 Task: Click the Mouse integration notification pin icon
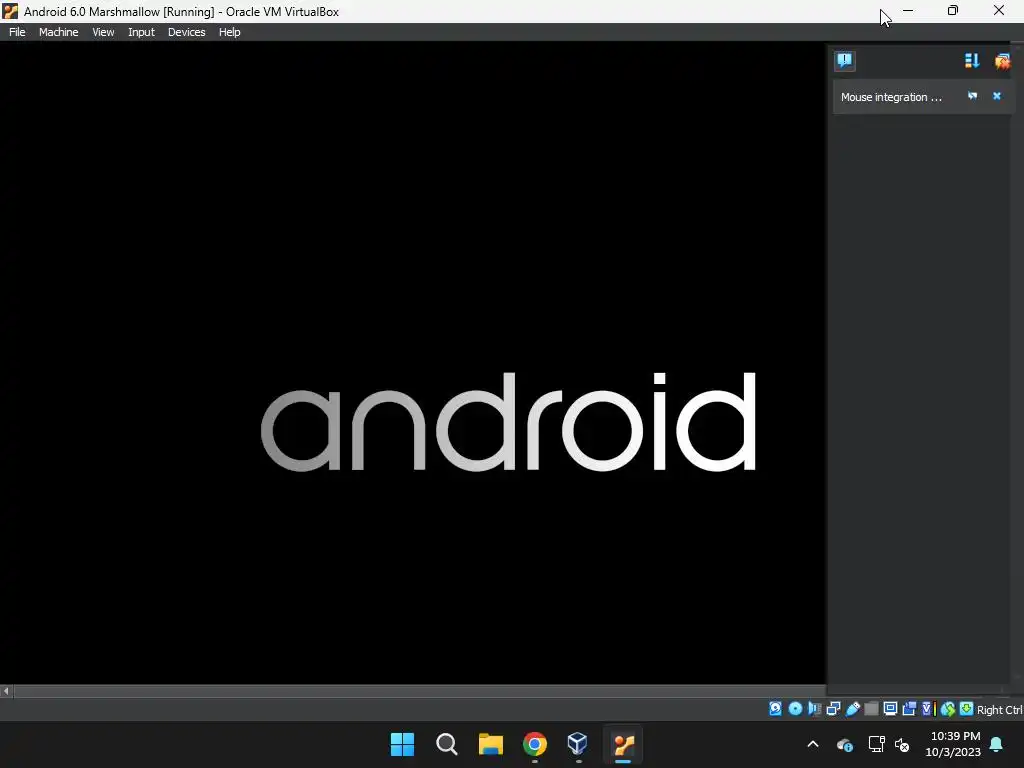[x=972, y=96]
